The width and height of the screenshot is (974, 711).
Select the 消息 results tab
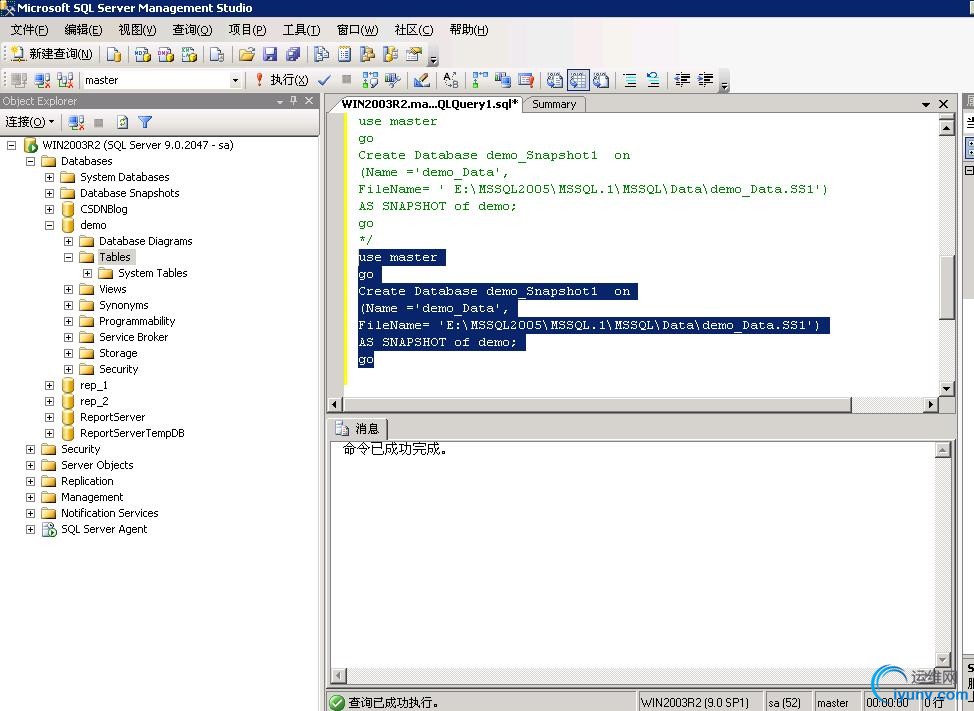pyautogui.click(x=358, y=428)
